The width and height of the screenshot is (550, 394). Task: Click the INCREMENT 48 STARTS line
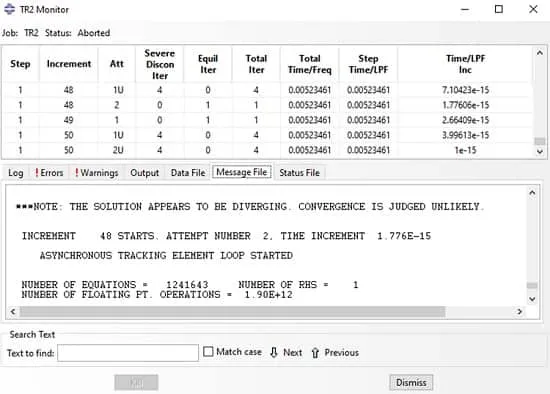[226, 236]
